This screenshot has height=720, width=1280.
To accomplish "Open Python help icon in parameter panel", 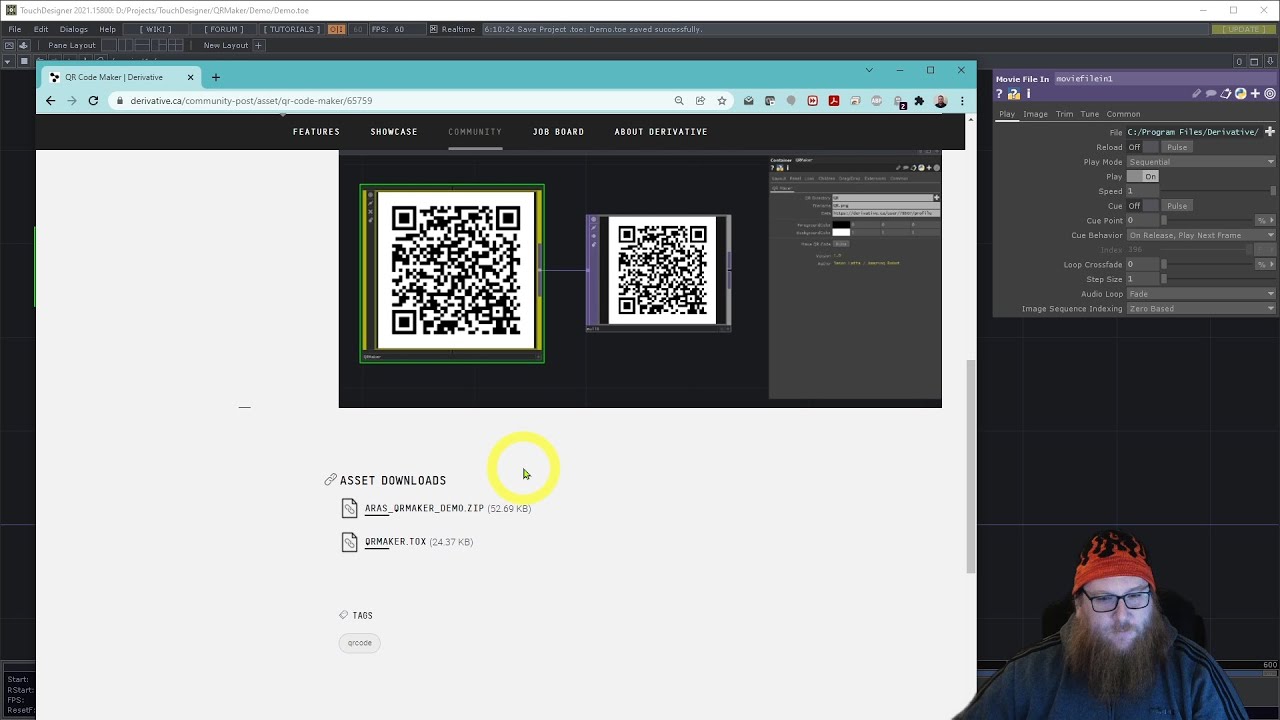I will pyautogui.click(x=1014, y=94).
